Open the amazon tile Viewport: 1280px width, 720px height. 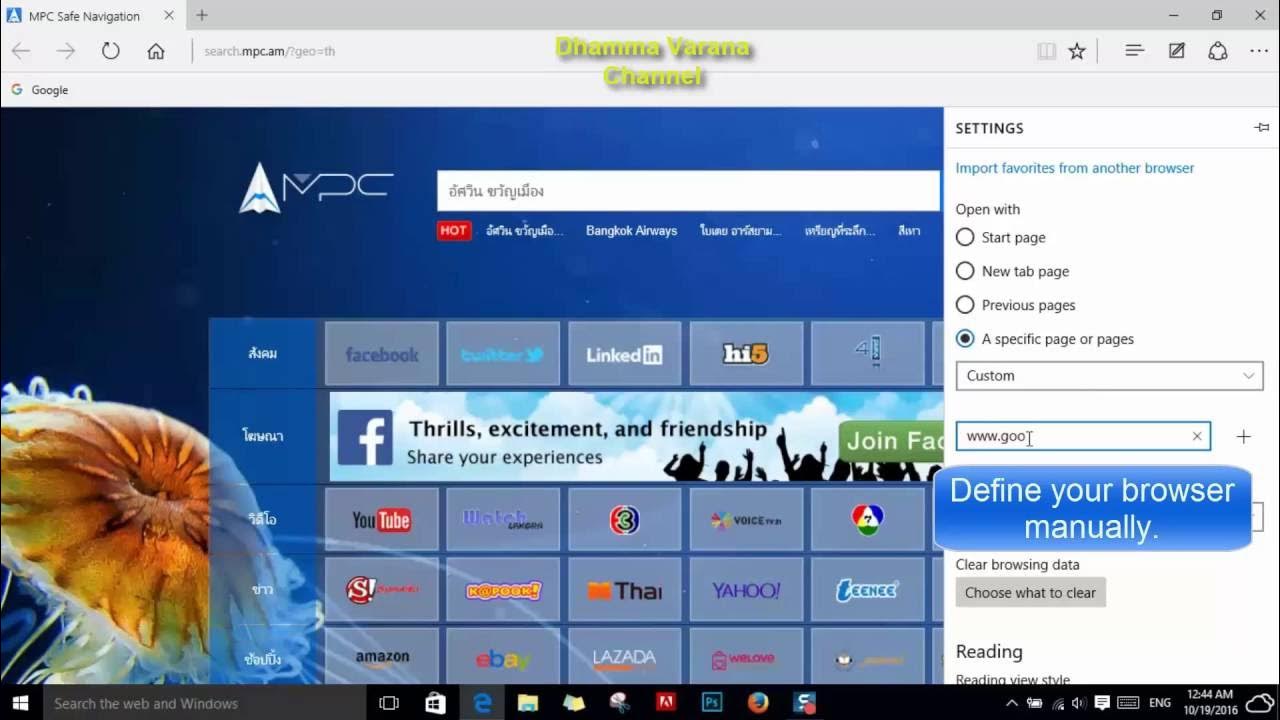point(382,657)
